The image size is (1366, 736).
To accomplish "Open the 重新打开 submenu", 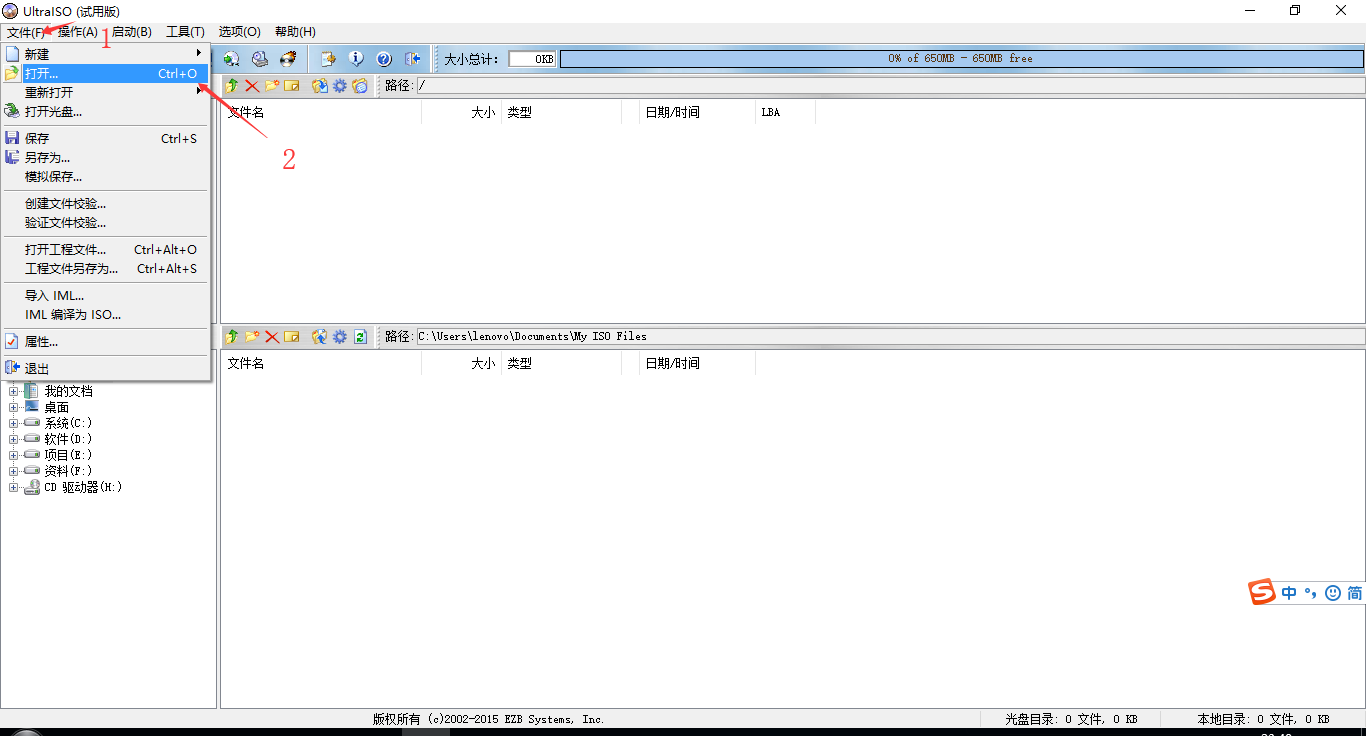I will (105, 92).
